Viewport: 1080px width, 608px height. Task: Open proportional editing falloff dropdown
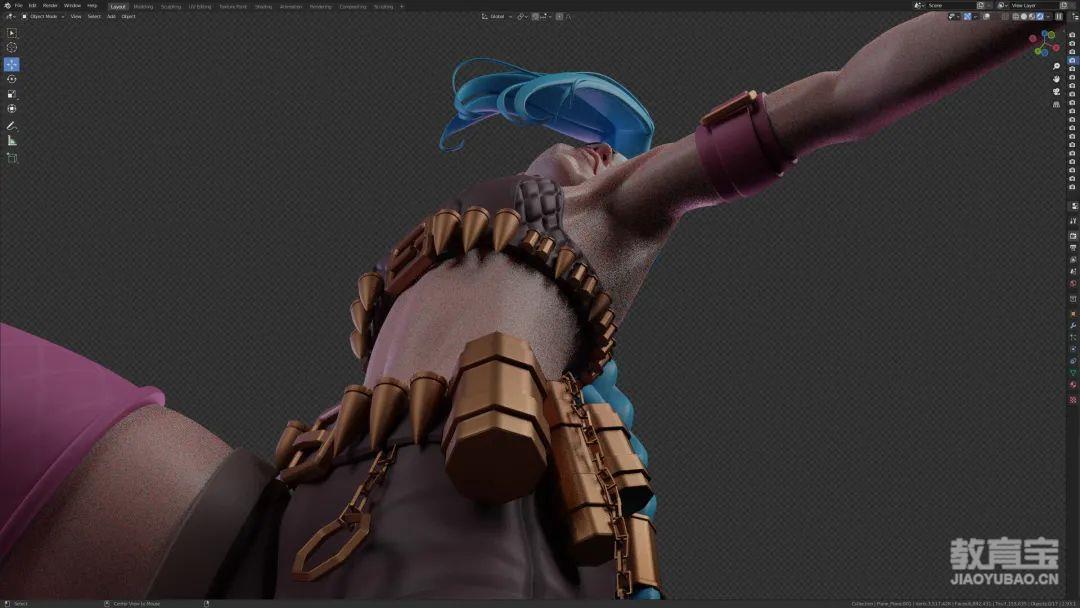[569, 17]
